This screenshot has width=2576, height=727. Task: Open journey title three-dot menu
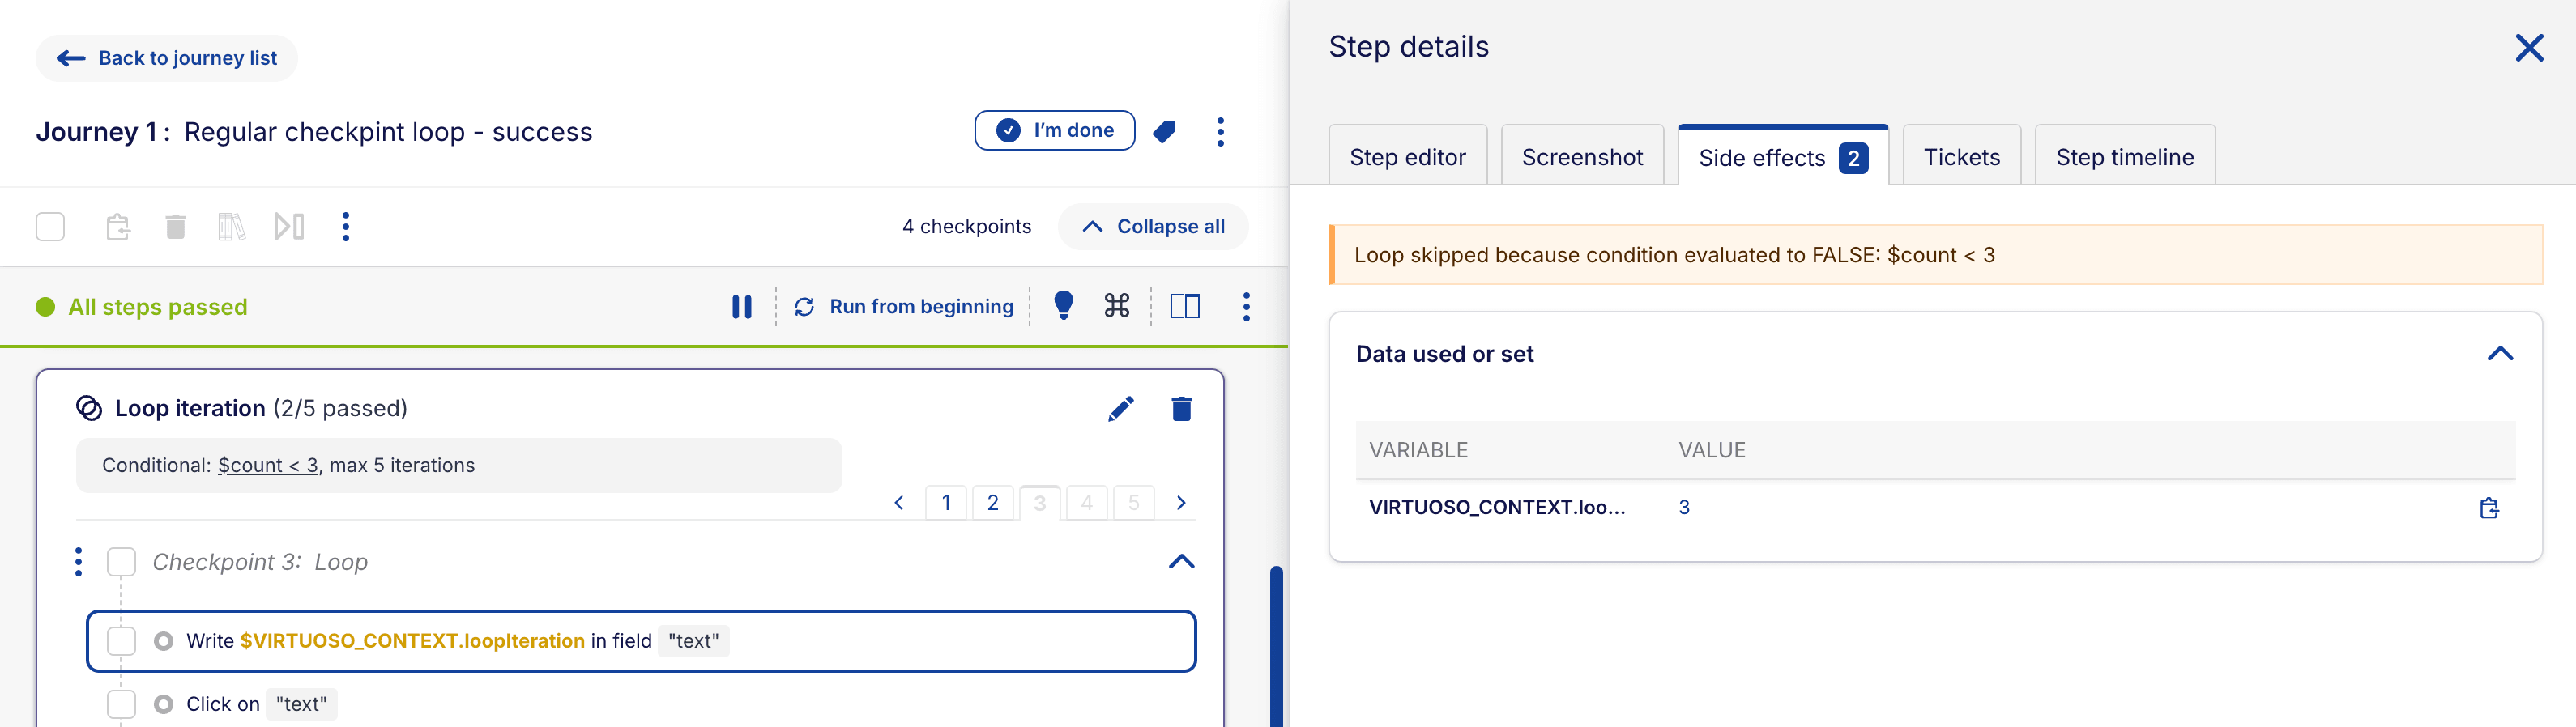[1220, 132]
